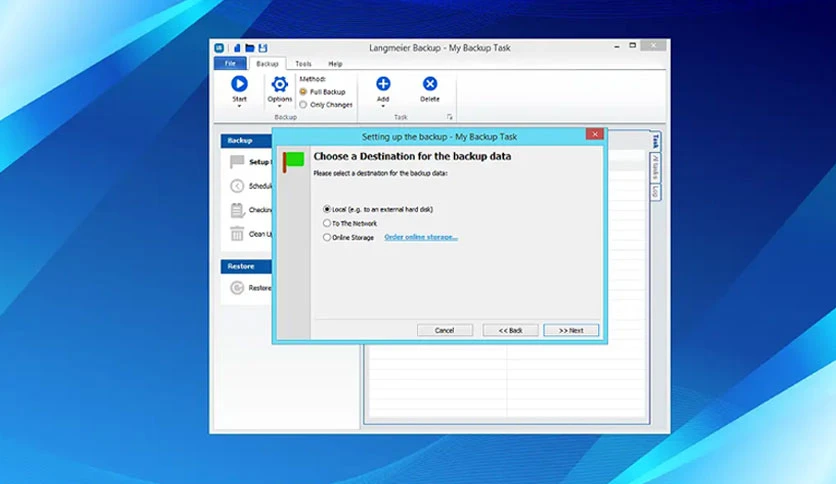Screen dimensions: 836x484
Task: Click the >> Next button
Action: point(571,330)
